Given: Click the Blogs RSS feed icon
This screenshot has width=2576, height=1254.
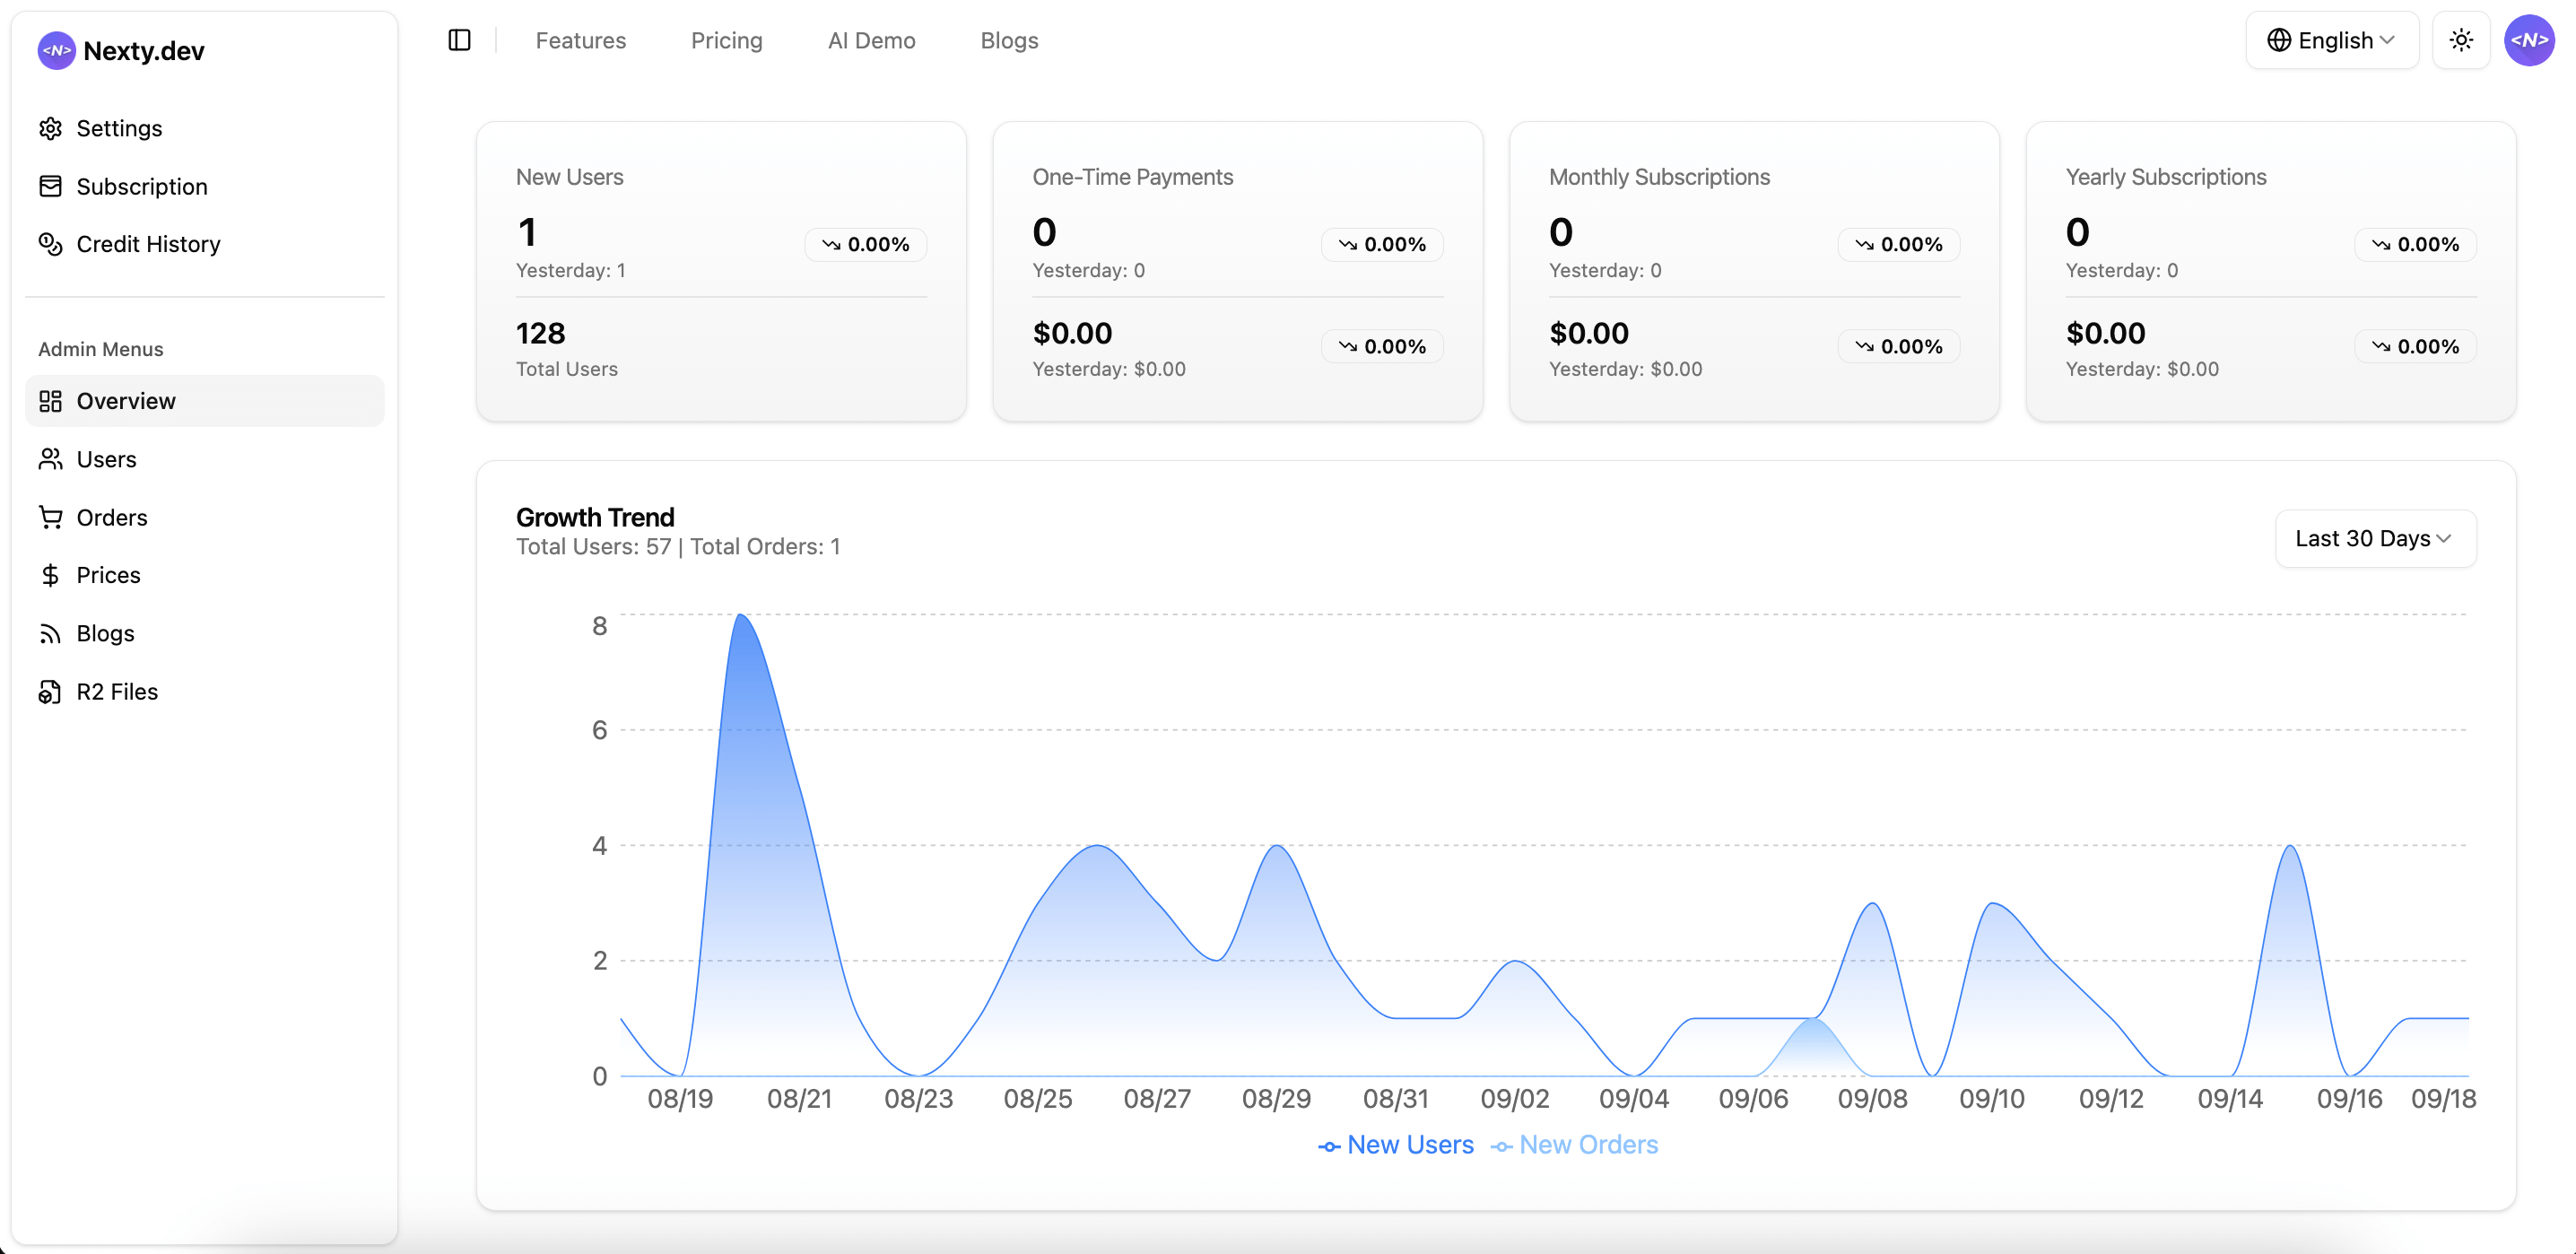Looking at the screenshot, I should tap(50, 633).
